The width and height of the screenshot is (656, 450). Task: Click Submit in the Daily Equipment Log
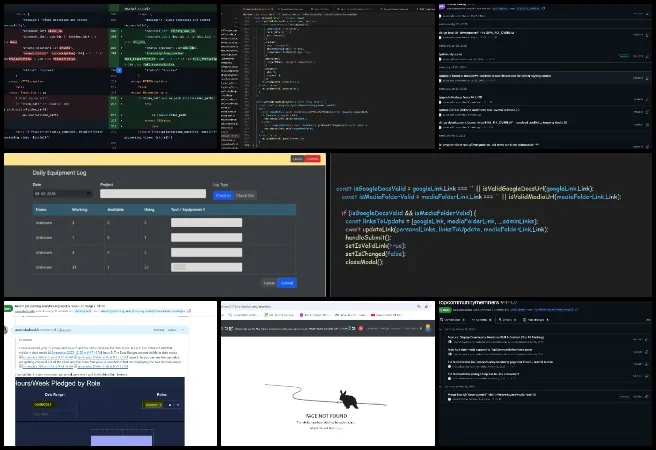tap(287, 283)
